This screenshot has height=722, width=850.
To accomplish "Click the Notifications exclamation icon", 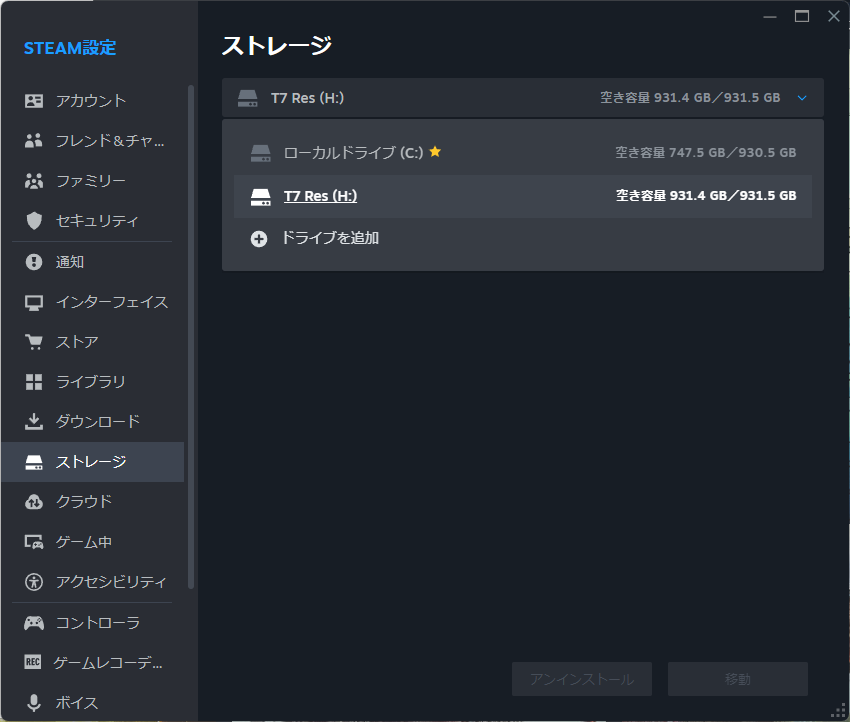I will (34, 262).
